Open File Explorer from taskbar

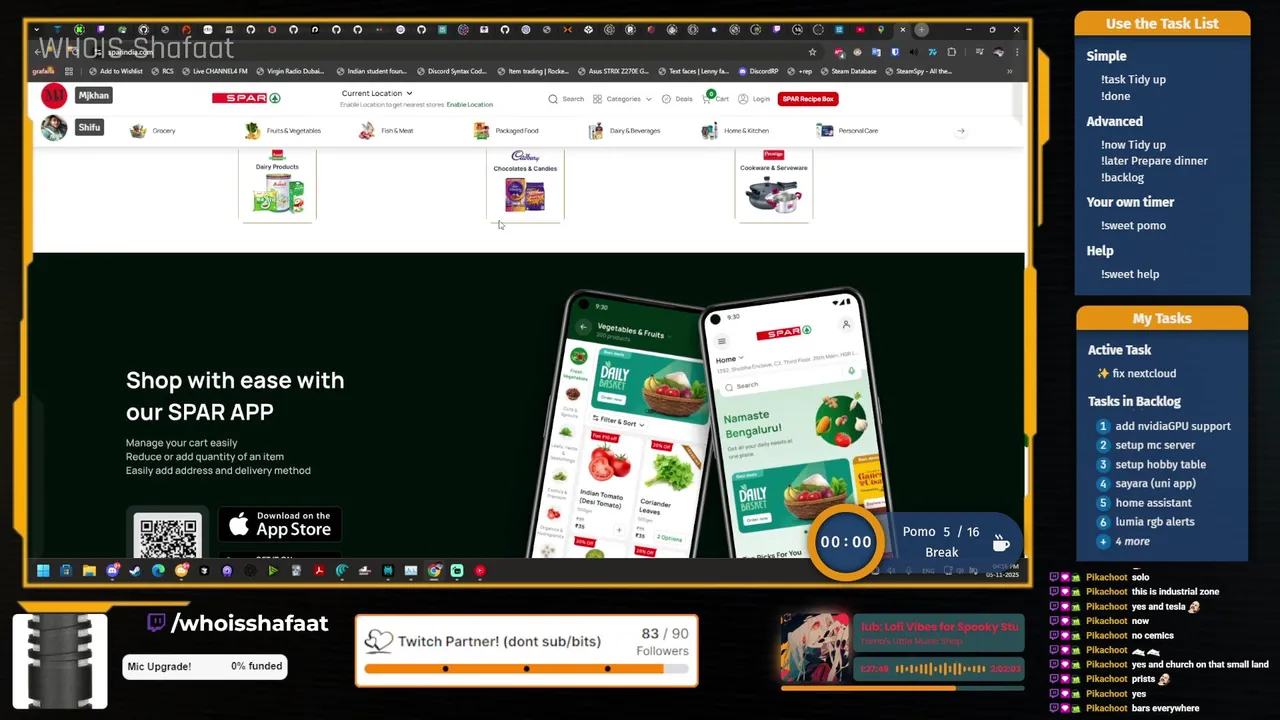click(x=89, y=571)
